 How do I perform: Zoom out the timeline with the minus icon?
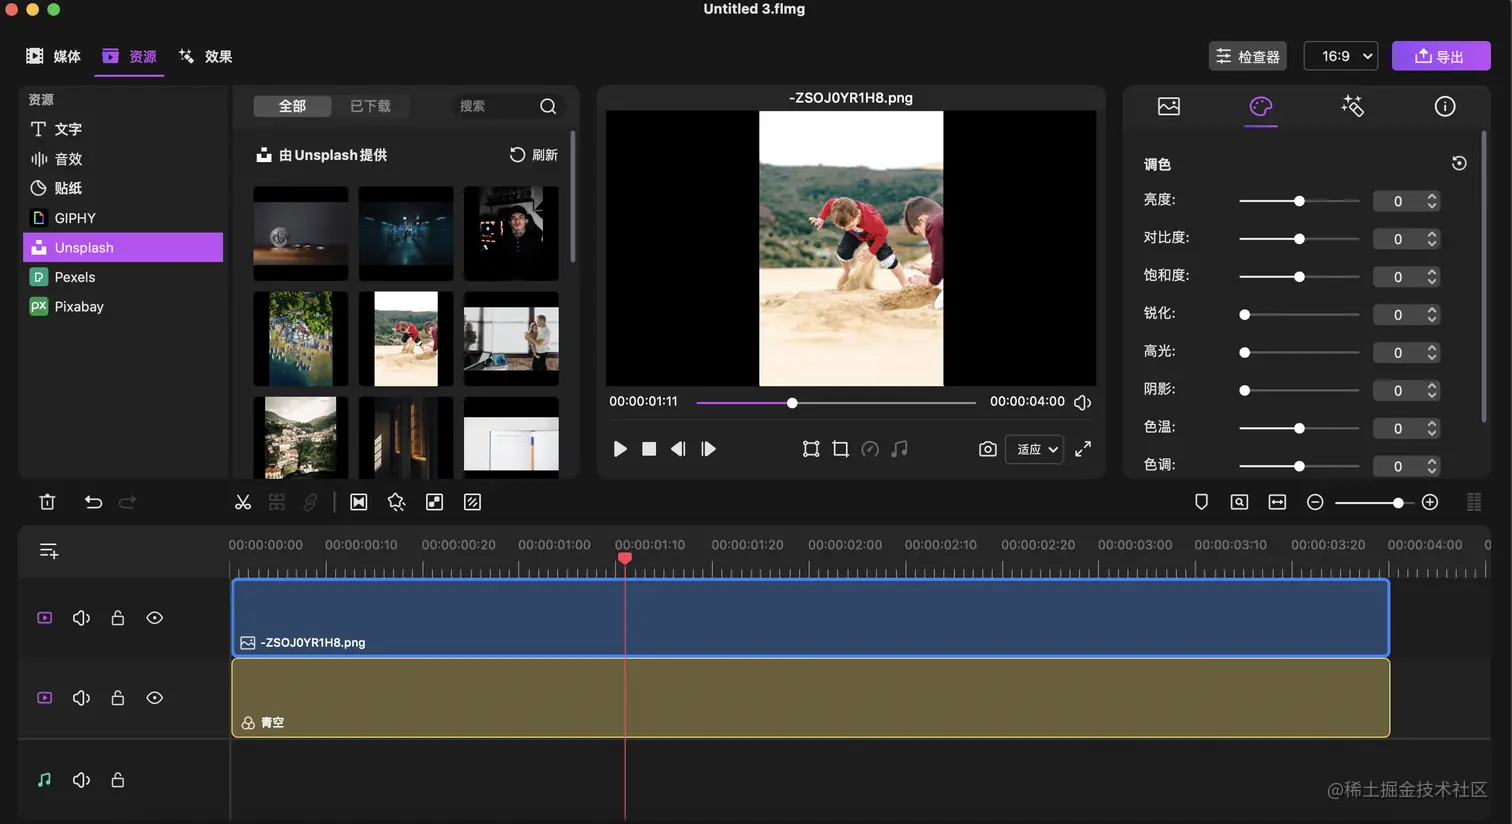click(1315, 502)
